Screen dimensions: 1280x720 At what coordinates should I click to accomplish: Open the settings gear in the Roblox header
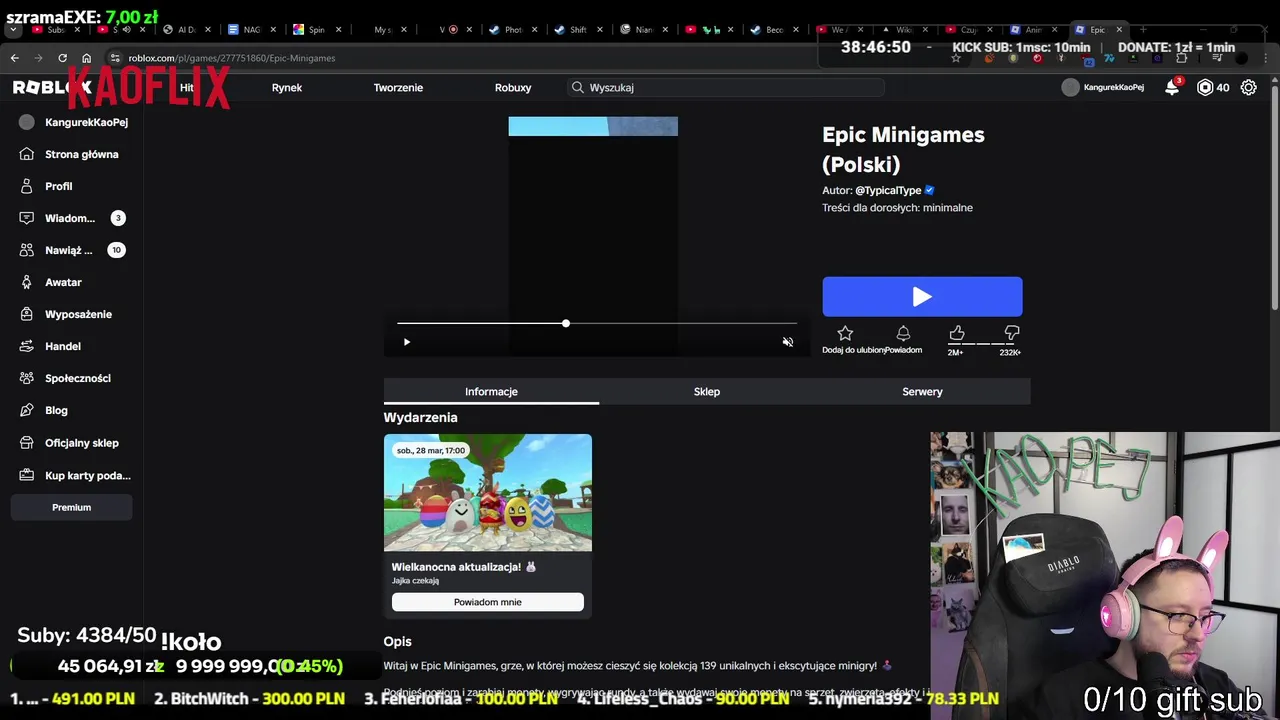(x=1248, y=87)
